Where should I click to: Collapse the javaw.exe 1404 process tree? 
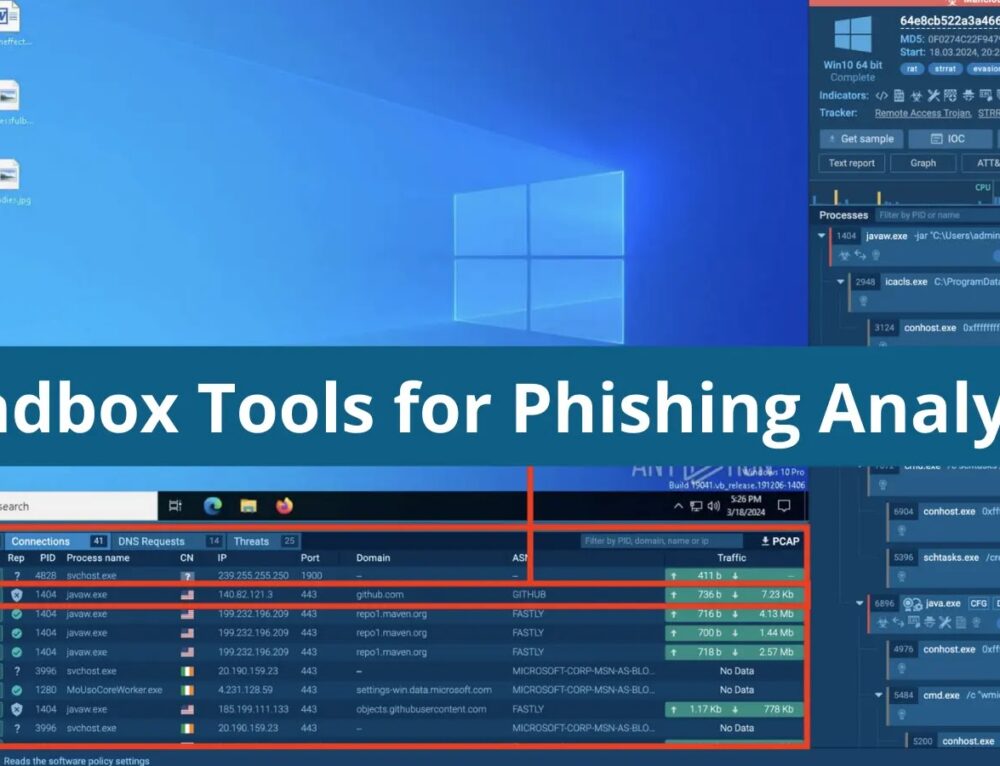click(821, 236)
